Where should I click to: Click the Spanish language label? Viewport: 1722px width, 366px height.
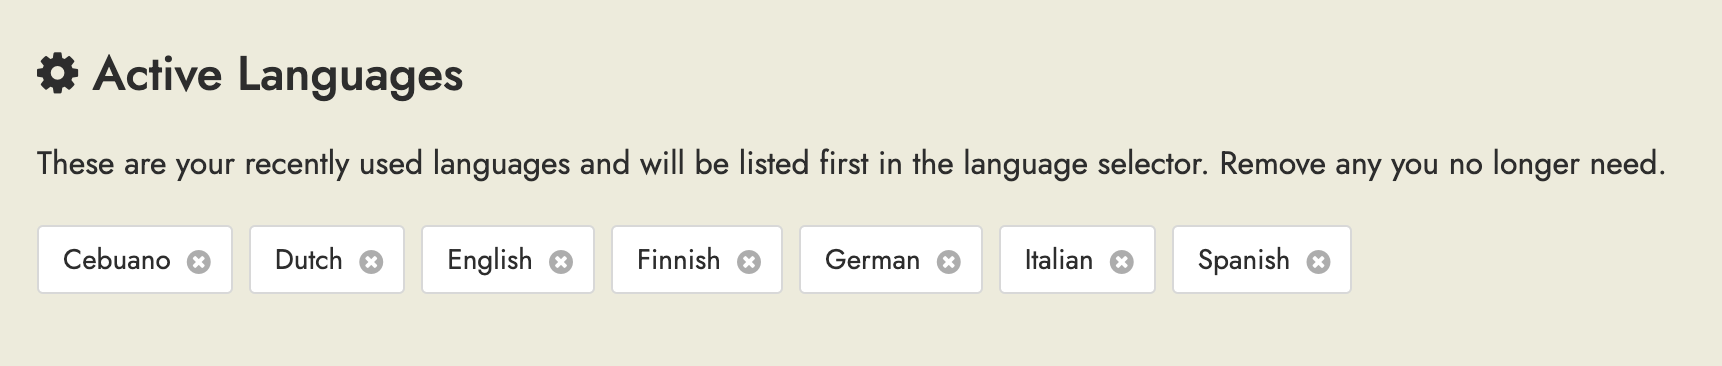tap(1244, 261)
